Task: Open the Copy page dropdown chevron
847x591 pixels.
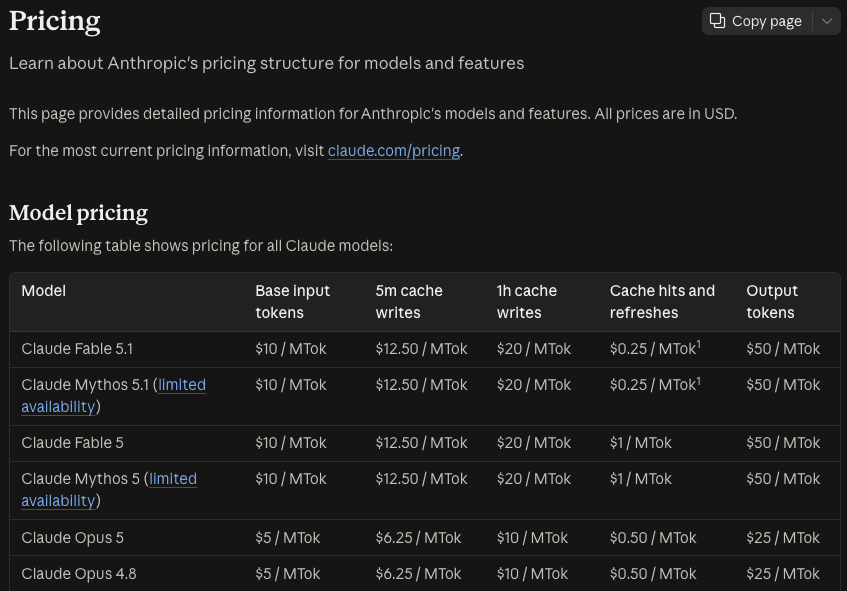Action: pyautogui.click(x=826, y=21)
